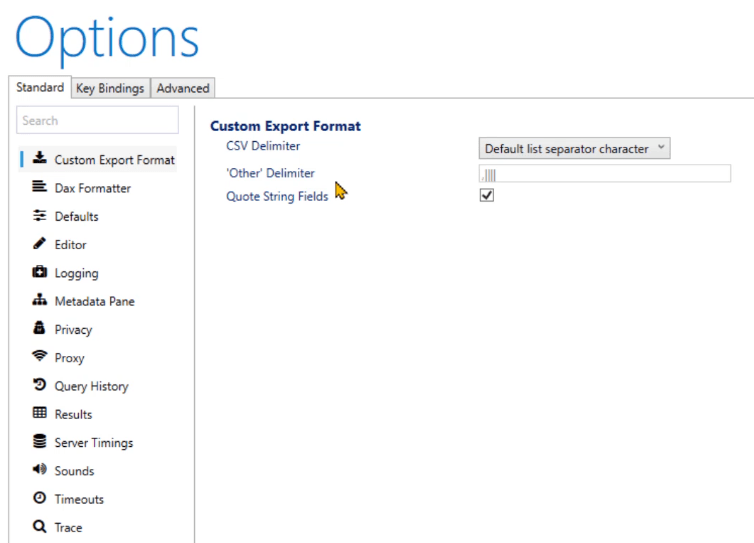Click the dropdown arrow on Default list separator
The height and width of the screenshot is (543, 754).
[x=661, y=147]
